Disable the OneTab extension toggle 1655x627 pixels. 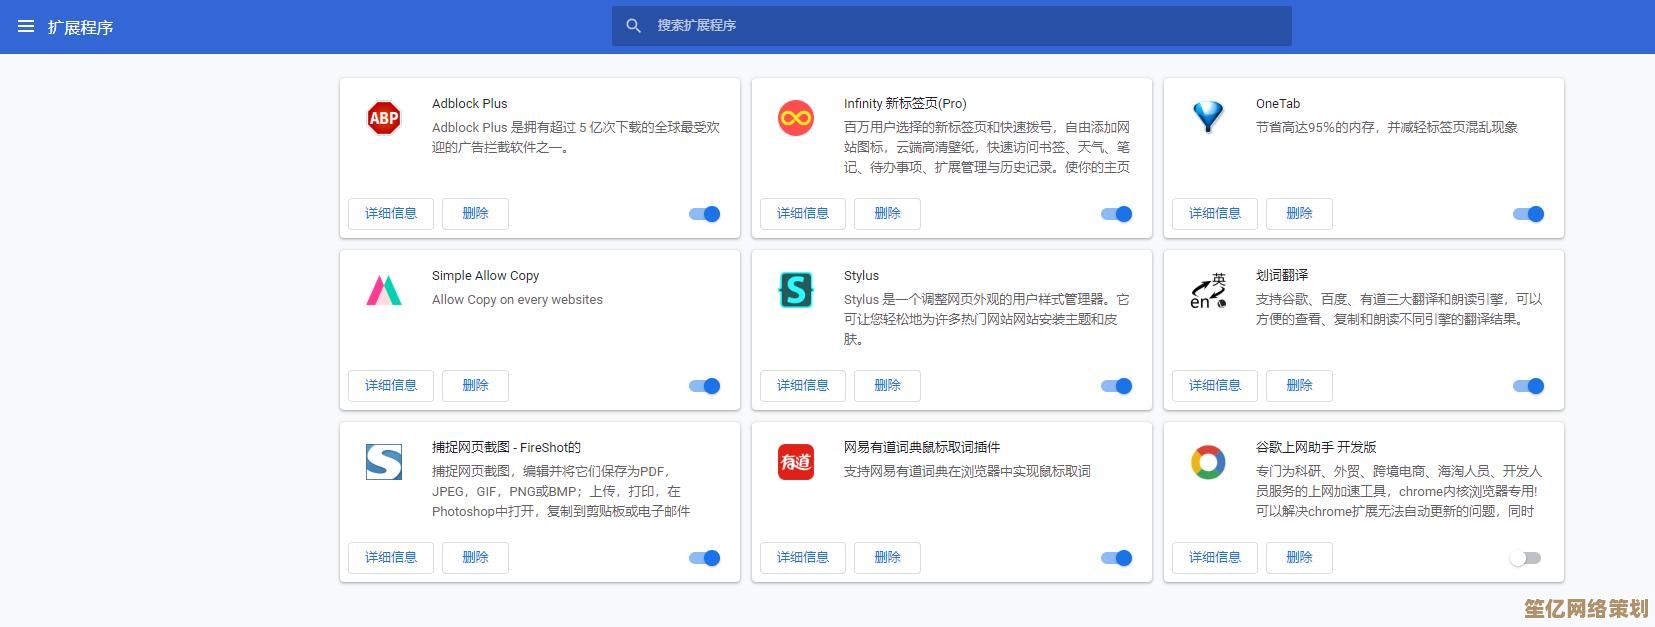pyautogui.click(x=1529, y=214)
